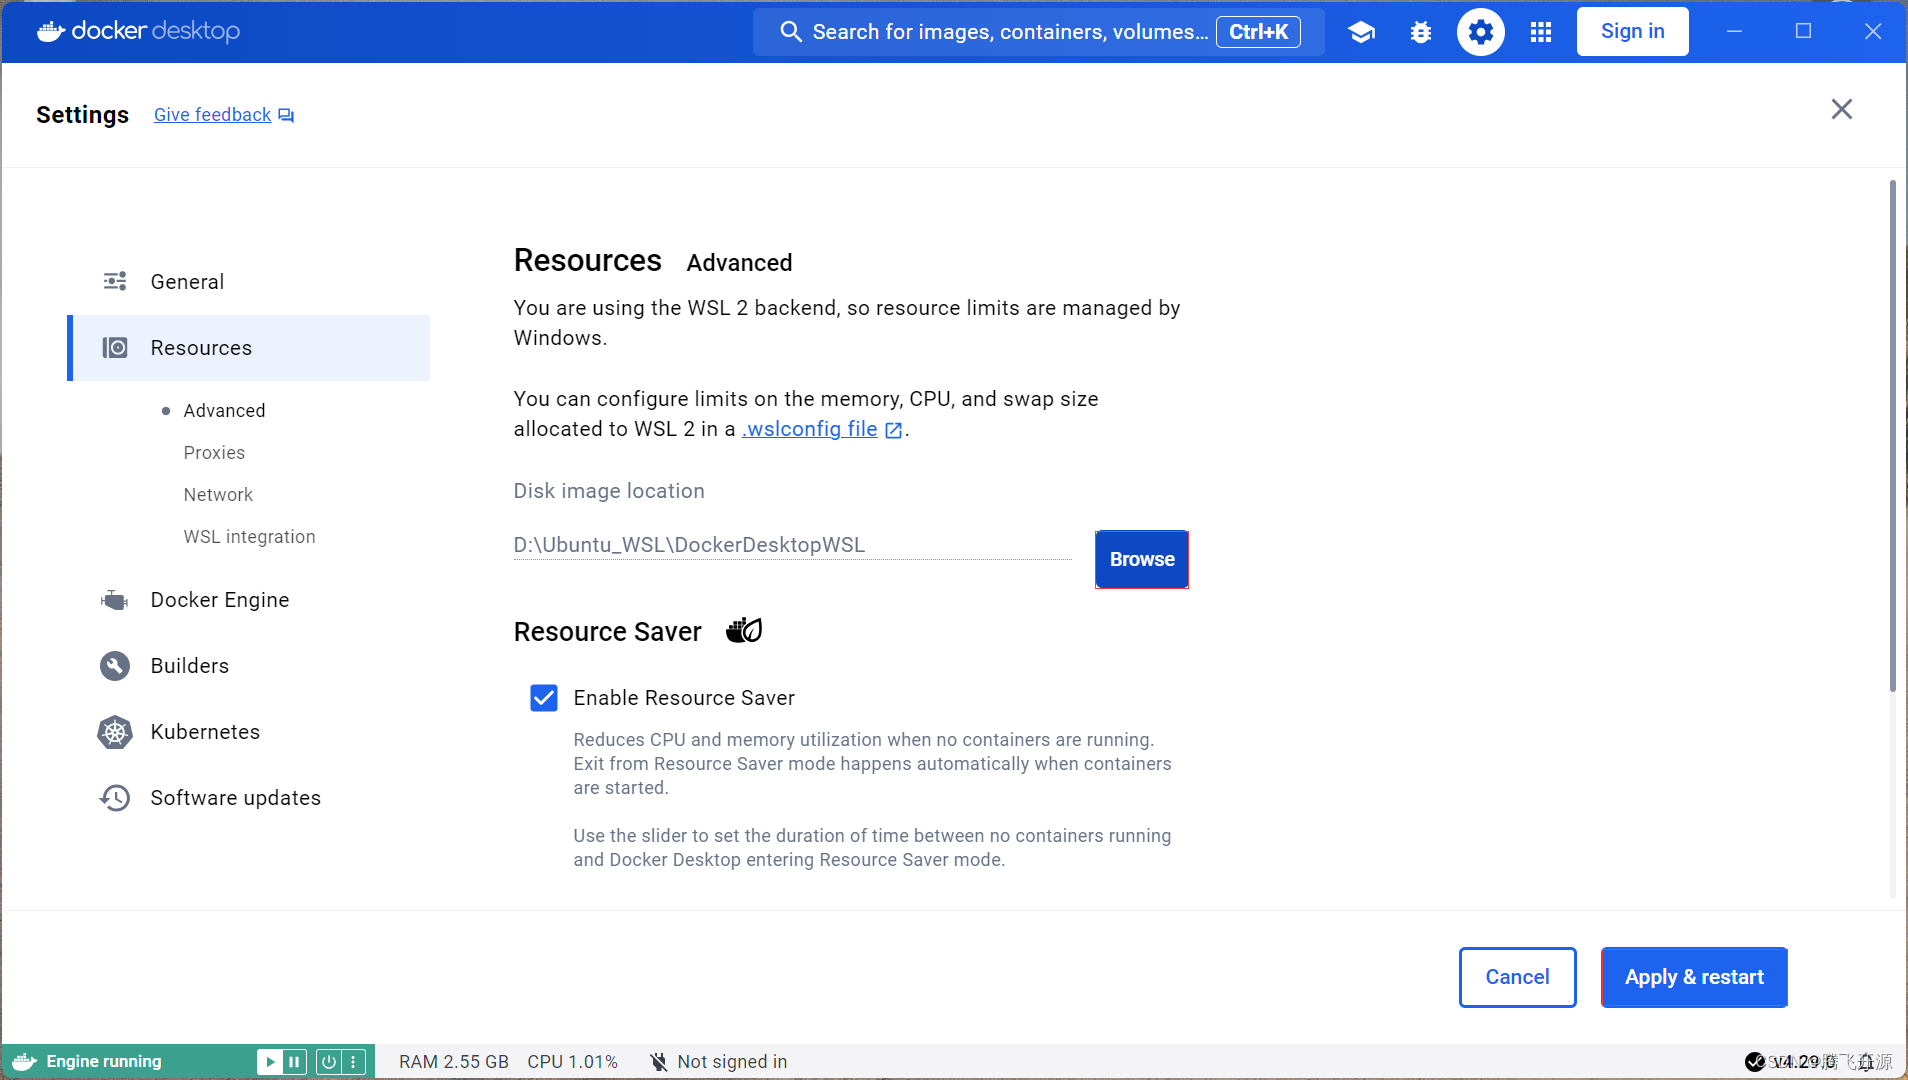The image size is (1908, 1080).
Task: Open the Give feedback link
Action: tap(212, 115)
